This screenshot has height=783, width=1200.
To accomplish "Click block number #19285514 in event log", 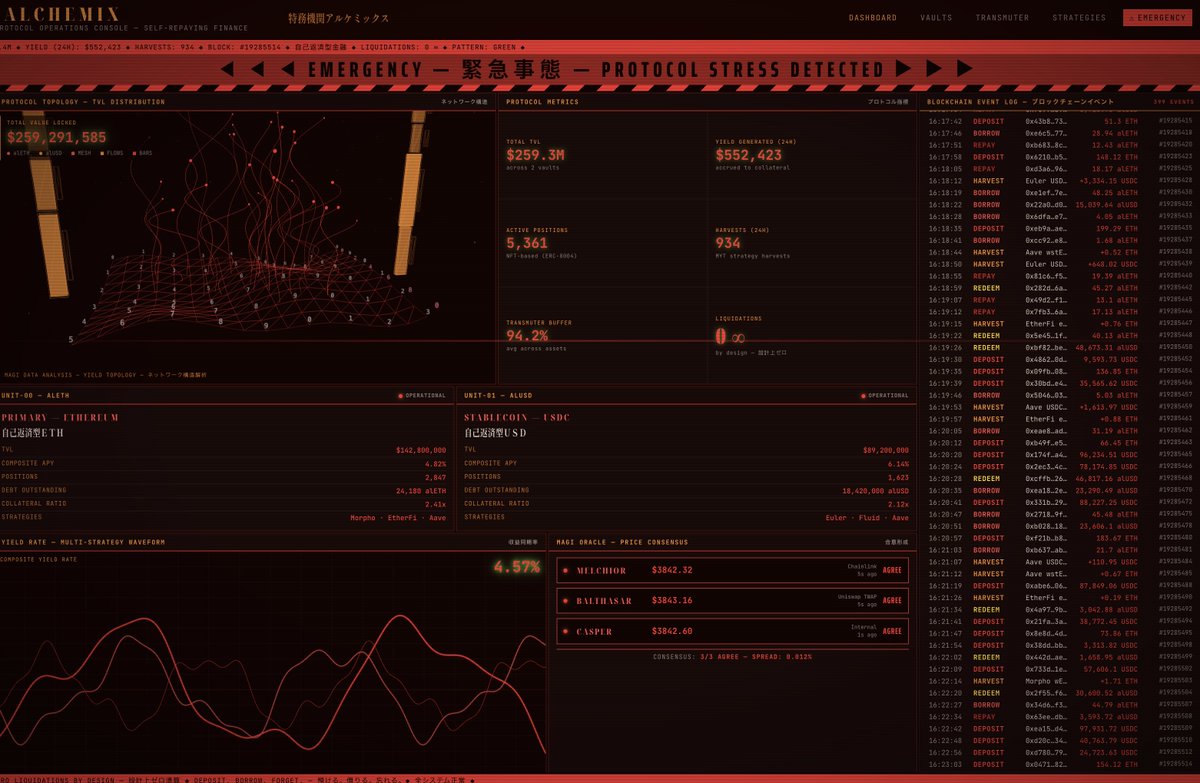I will coord(1175,764).
